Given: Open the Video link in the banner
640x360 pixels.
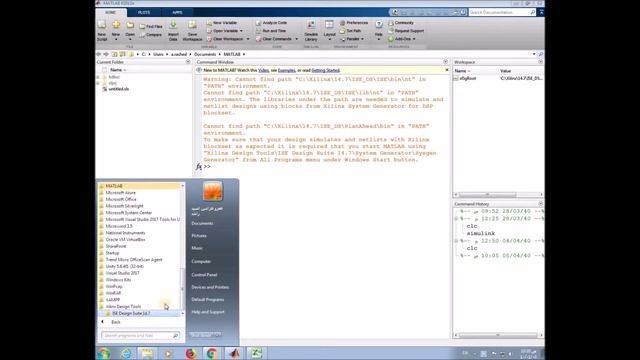Looking at the screenshot, I should pos(264,71).
